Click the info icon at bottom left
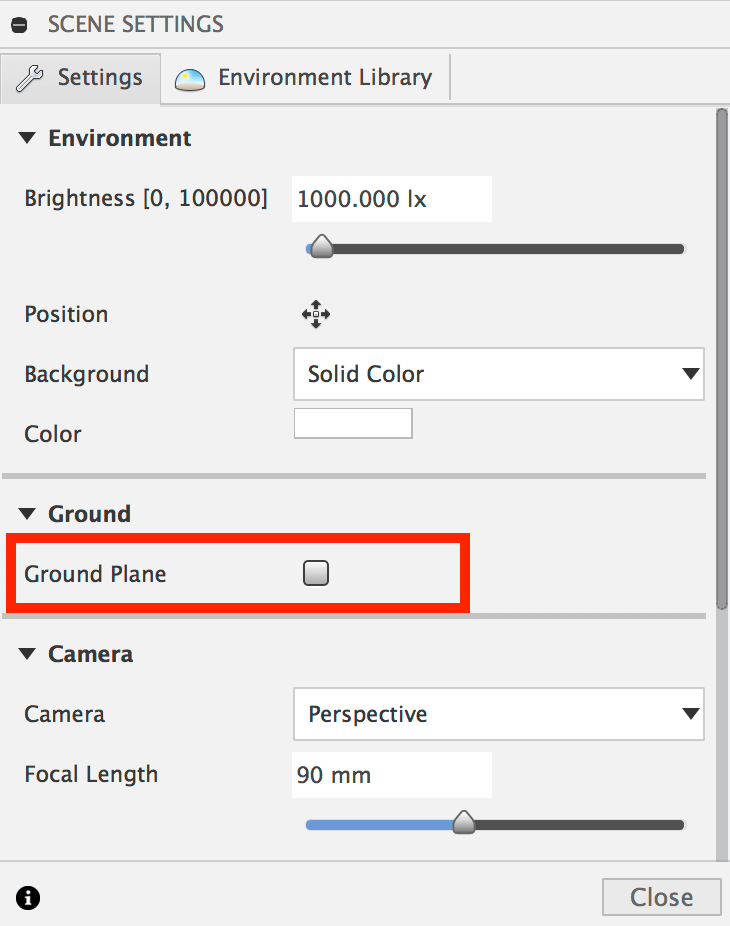Screen dimensions: 730x926 pos(28,898)
